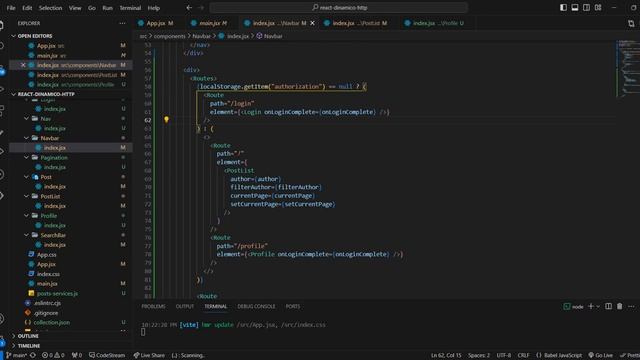640x360 pixels.
Task: Click the errors and warnings status indicator
Action: click(x=53, y=356)
